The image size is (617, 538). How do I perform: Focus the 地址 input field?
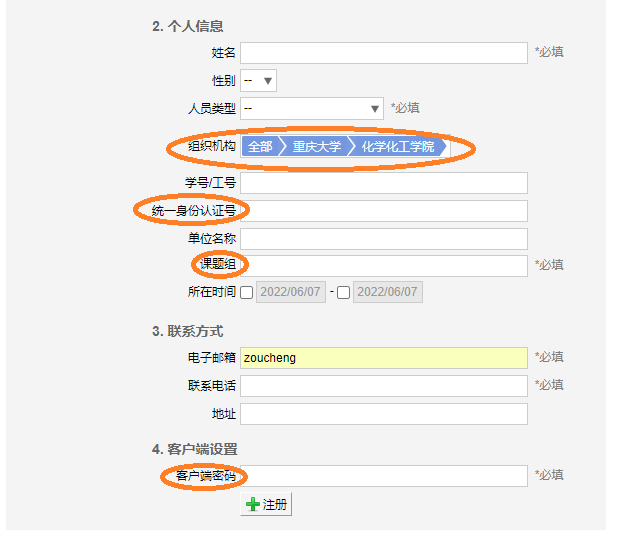[384, 414]
